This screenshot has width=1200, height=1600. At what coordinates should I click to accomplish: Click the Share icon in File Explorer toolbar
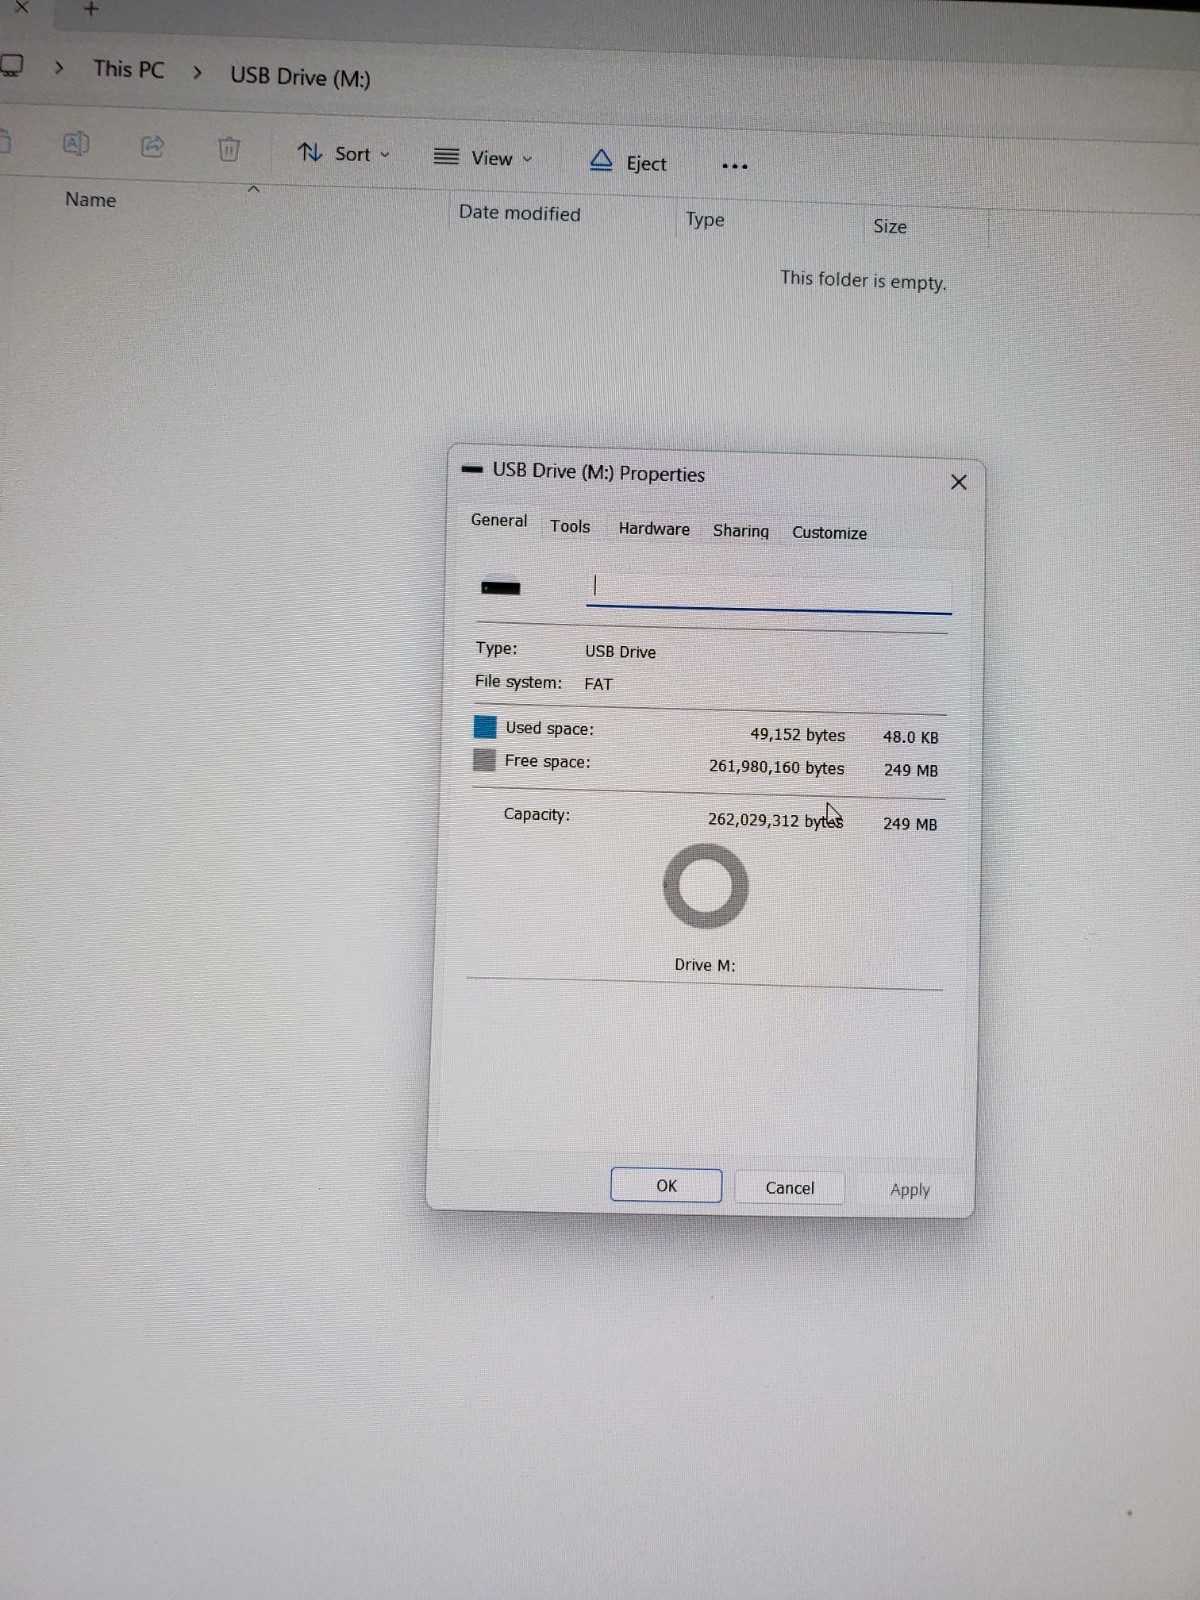[152, 147]
